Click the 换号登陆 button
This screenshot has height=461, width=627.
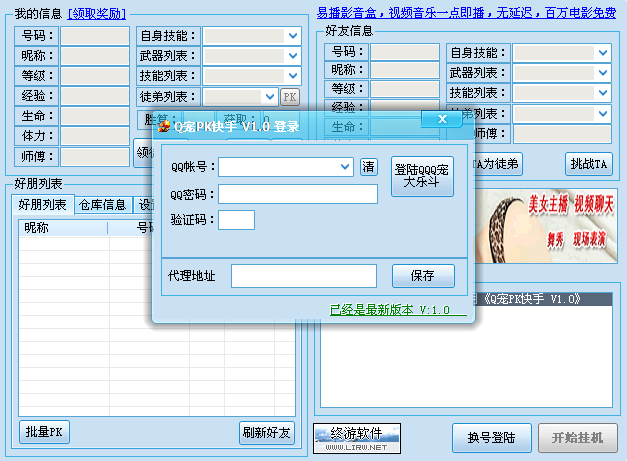coord(491,438)
